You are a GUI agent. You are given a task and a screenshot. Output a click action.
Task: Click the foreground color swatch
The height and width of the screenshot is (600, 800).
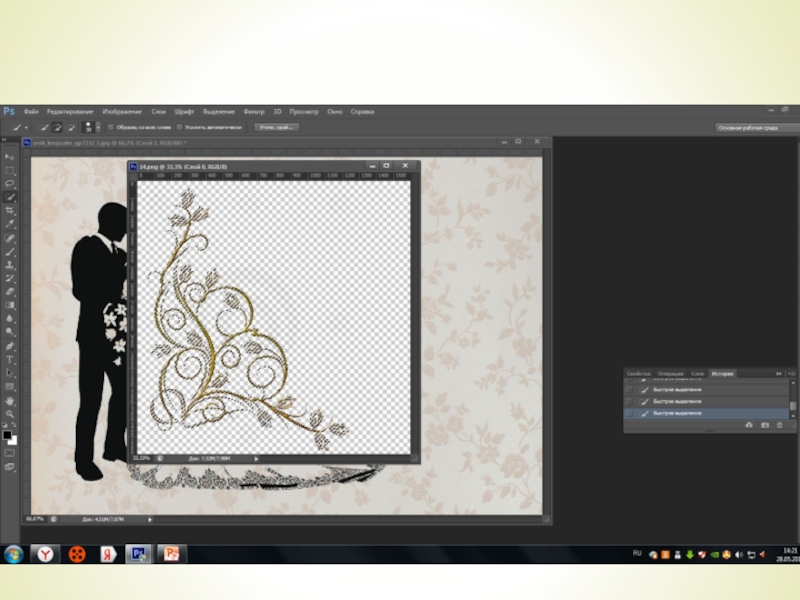(x=8, y=435)
